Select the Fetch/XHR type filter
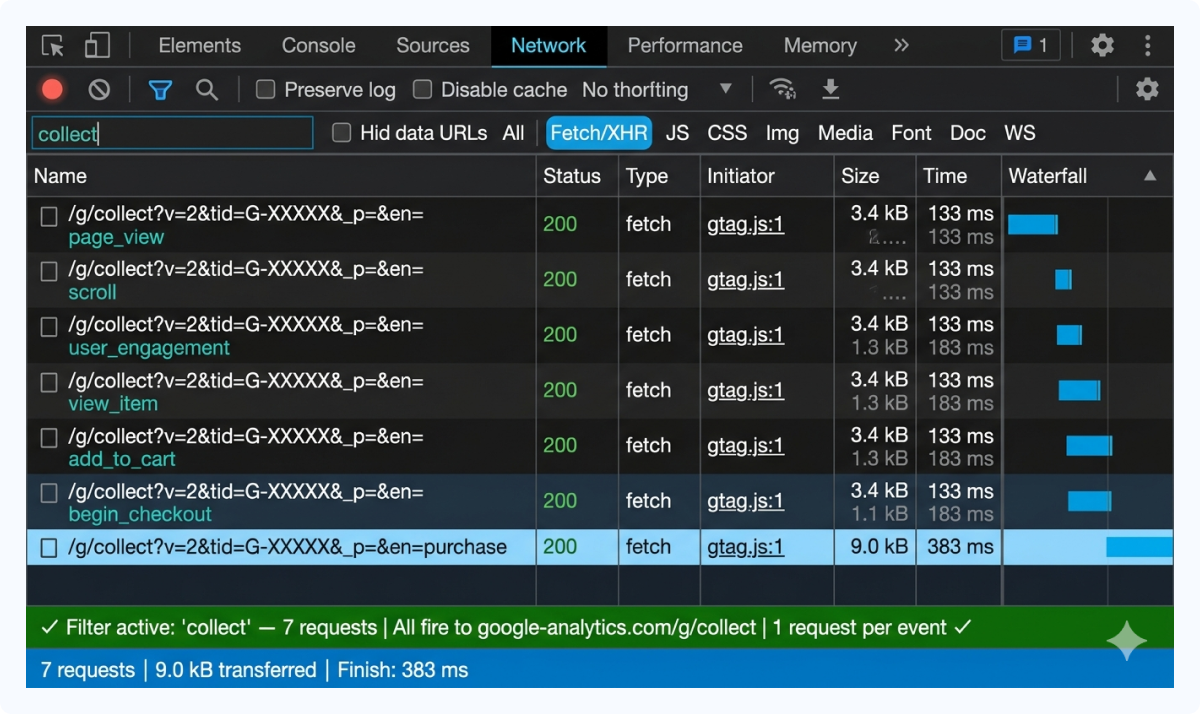1200x714 pixels. point(599,133)
